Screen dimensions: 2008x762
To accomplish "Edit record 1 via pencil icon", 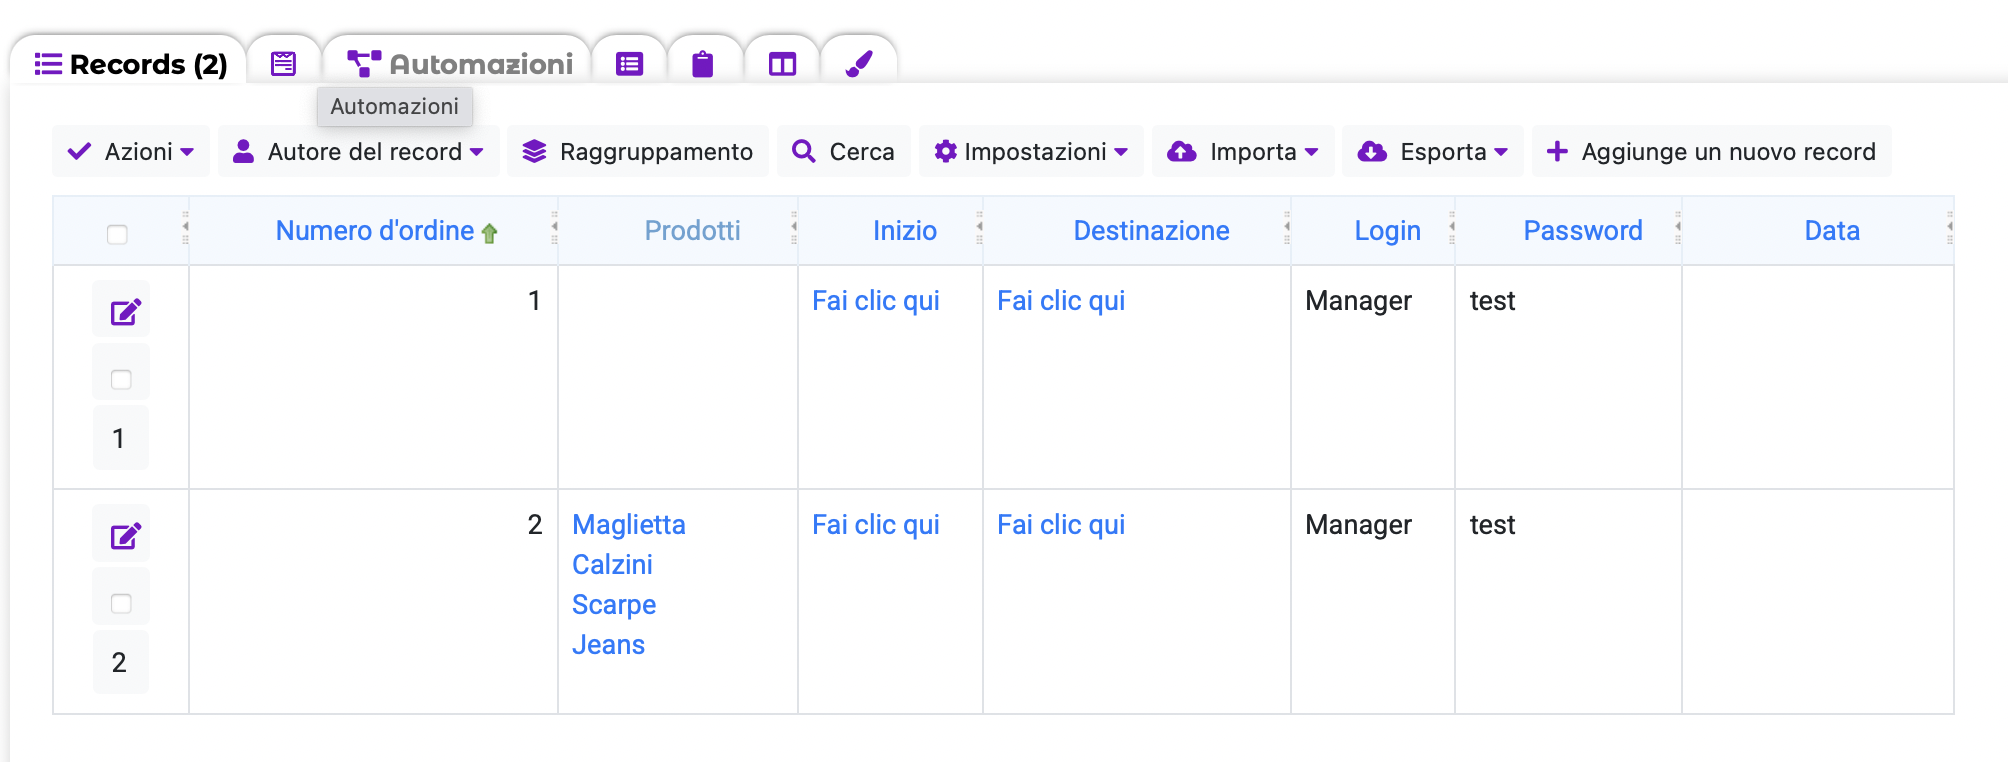I will pyautogui.click(x=125, y=312).
